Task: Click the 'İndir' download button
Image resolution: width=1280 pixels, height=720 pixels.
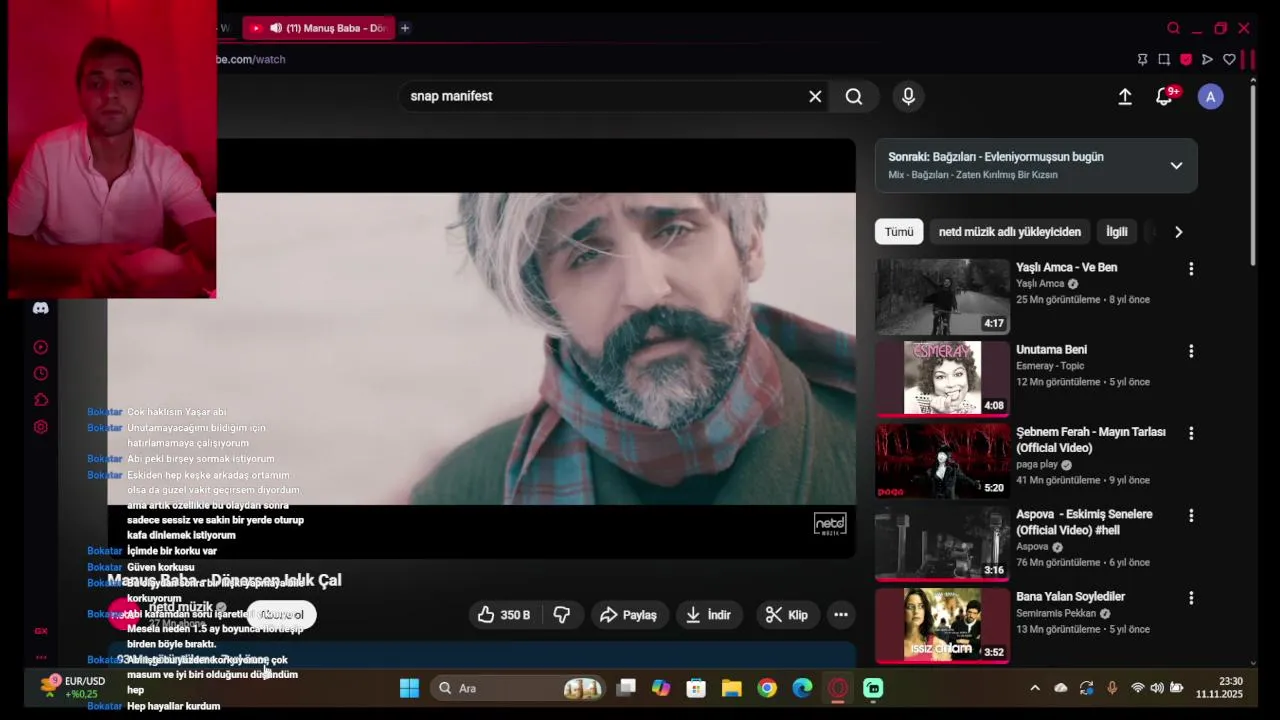Action: (709, 615)
